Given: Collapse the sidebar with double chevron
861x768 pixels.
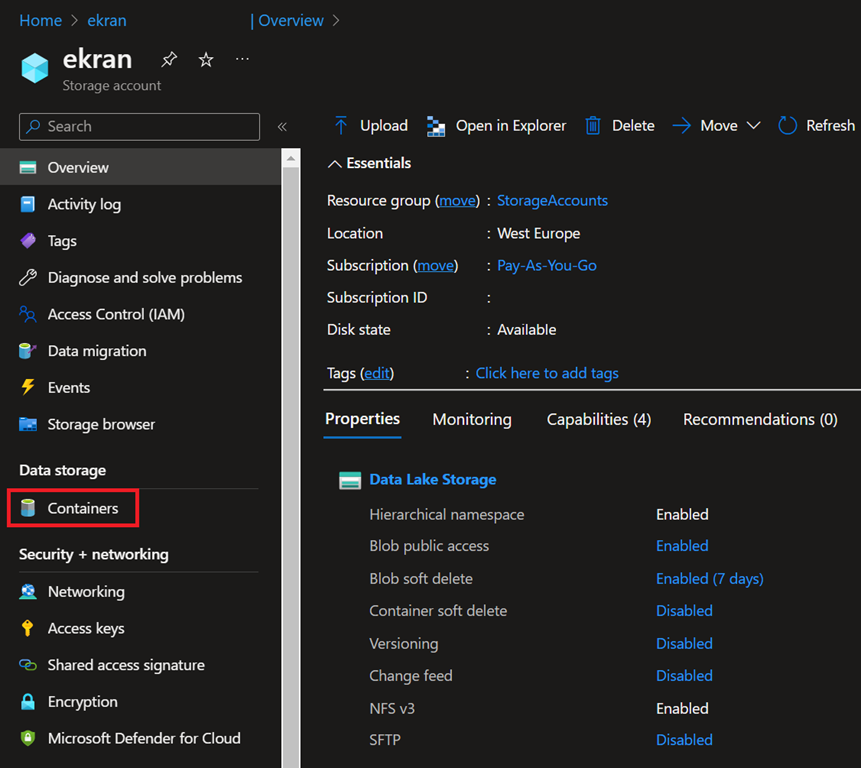Looking at the screenshot, I should pos(282,127).
